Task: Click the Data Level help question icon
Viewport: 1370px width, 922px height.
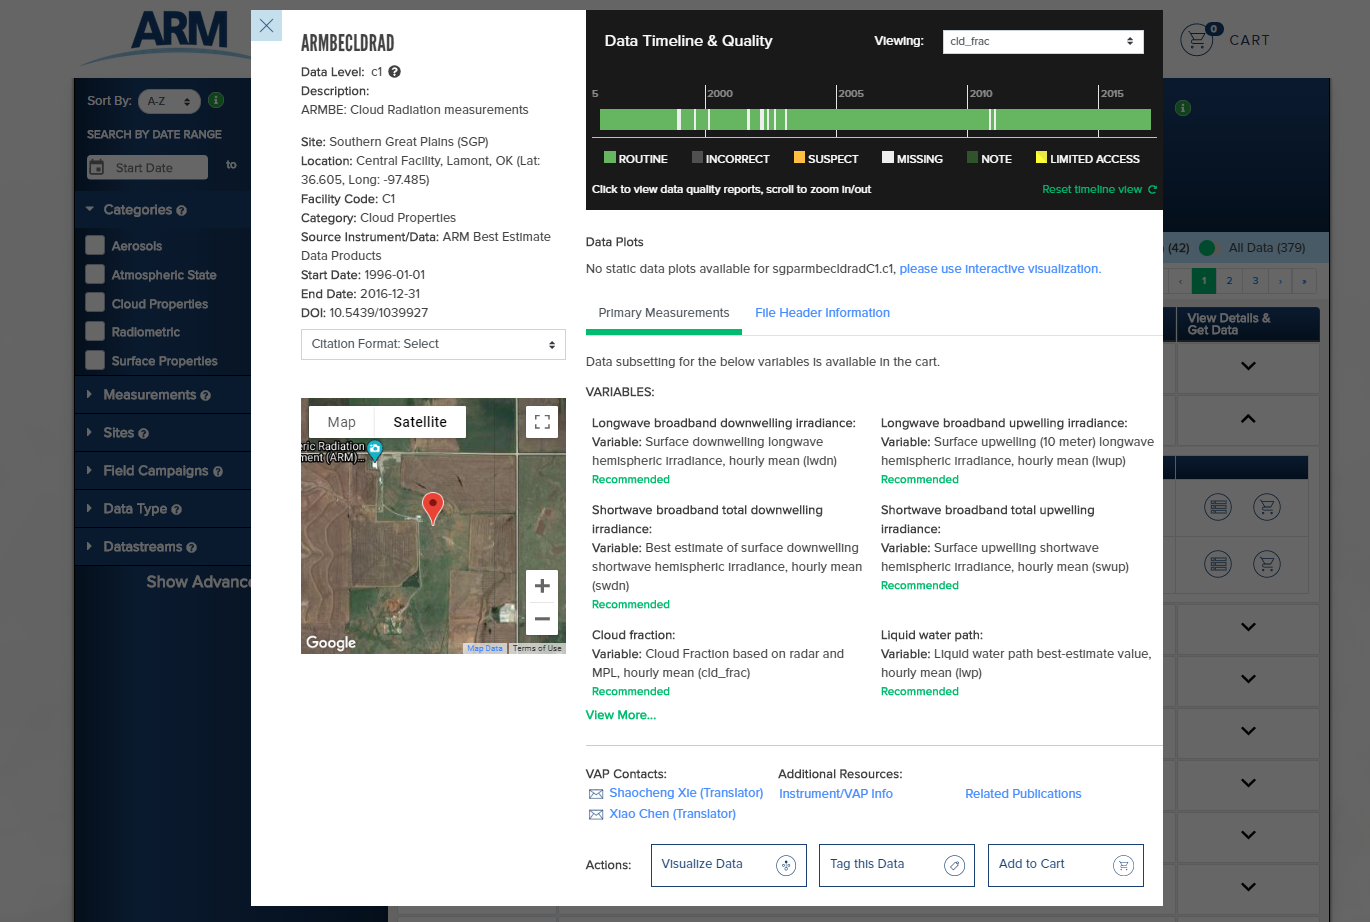Action: tap(395, 72)
